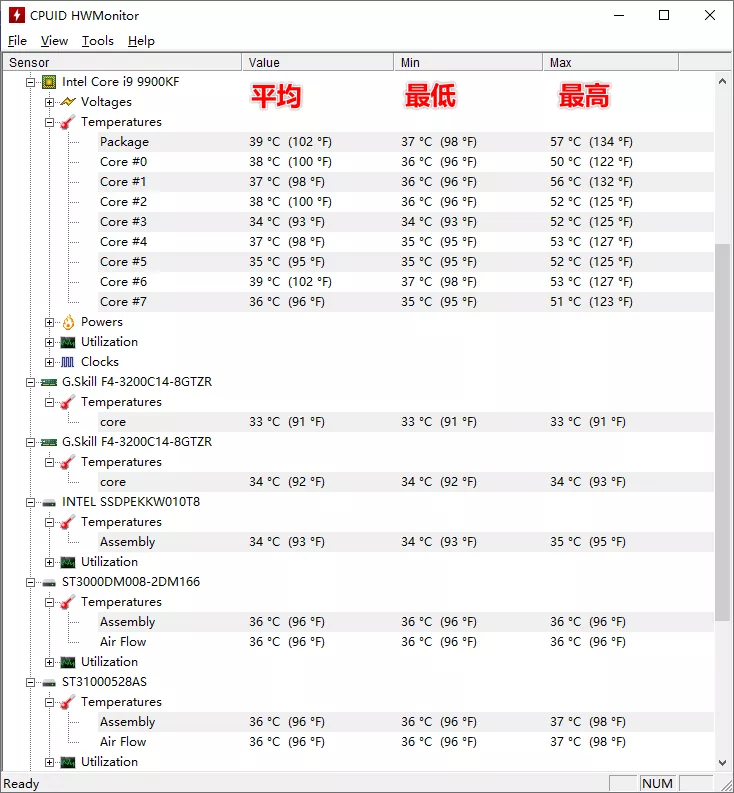Select the Core #3 row
This screenshot has height=793, width=734.
click(x=406, y=222)
